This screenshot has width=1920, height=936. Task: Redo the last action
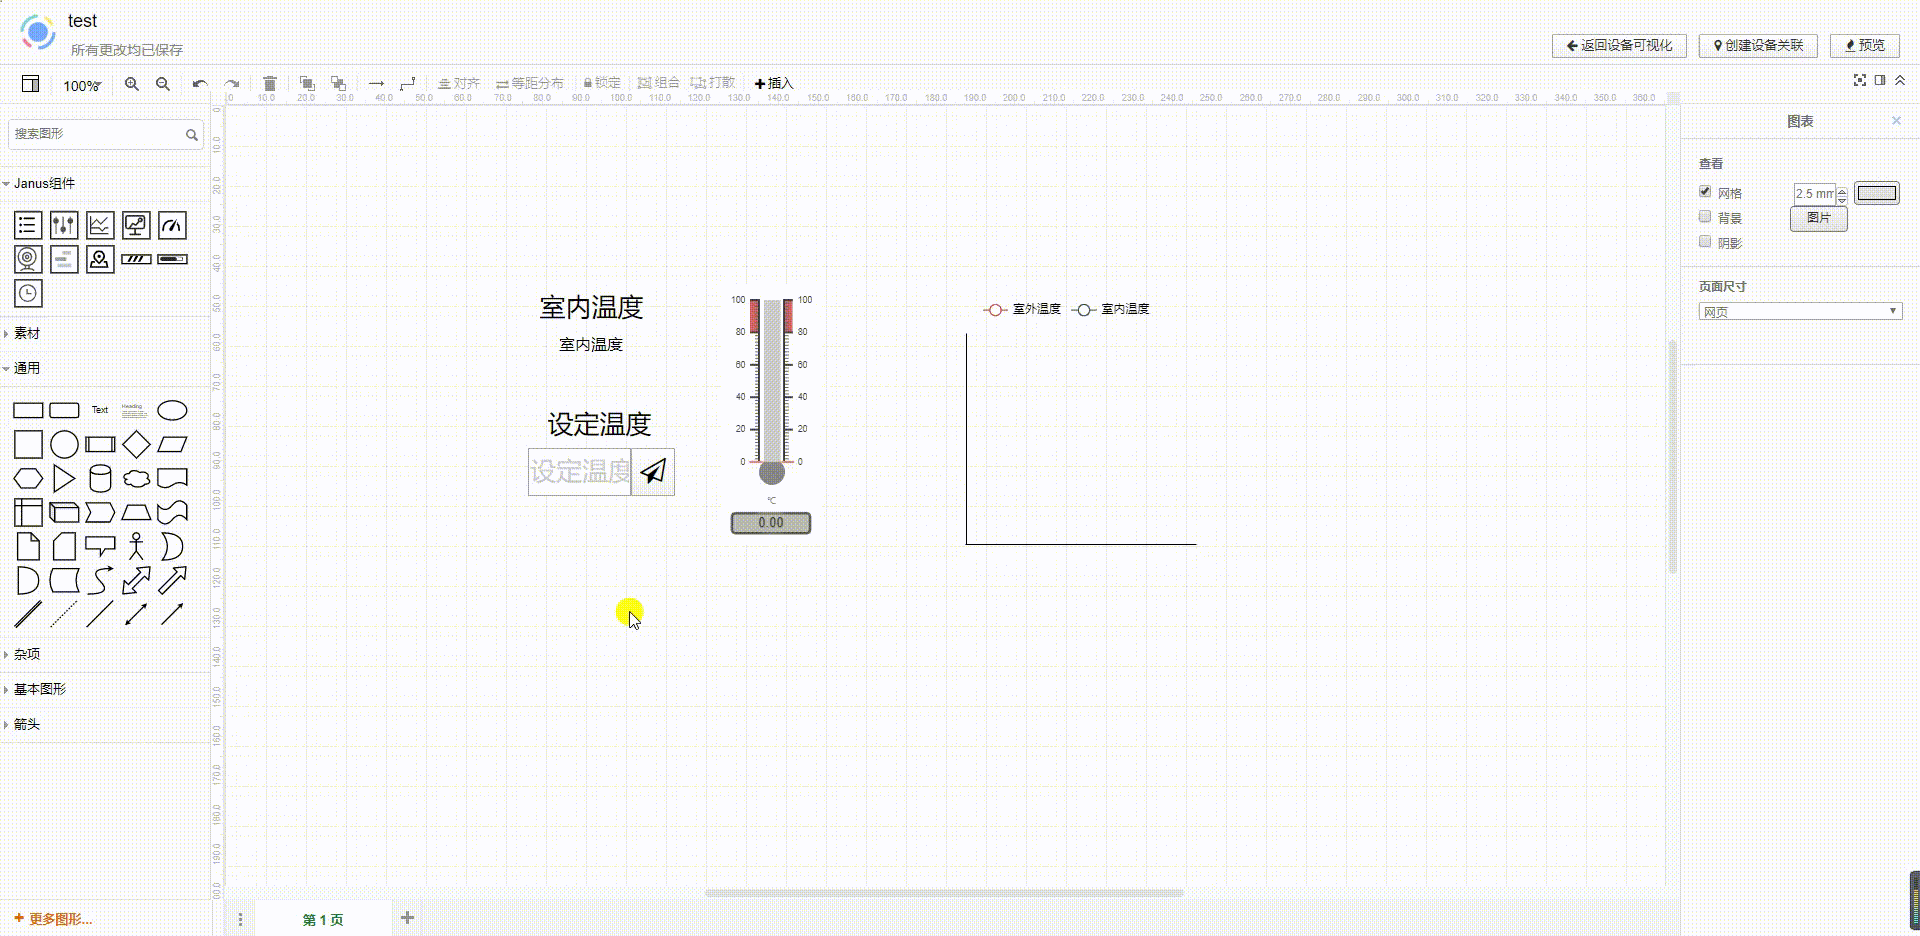pos(232,84)
